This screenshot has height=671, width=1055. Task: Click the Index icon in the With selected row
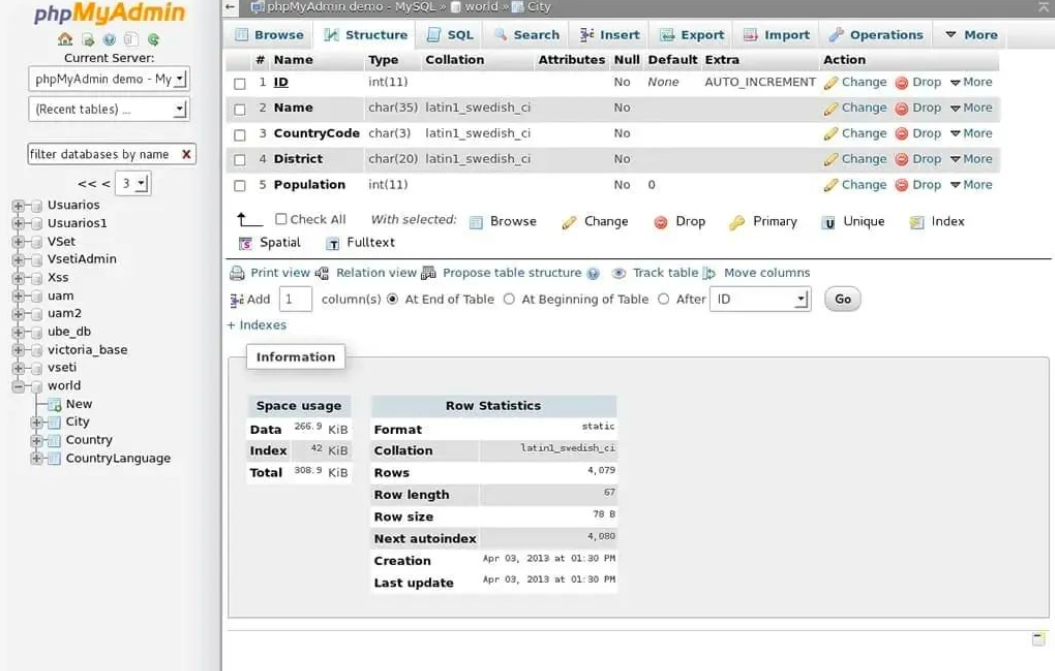tap(916, 222)
